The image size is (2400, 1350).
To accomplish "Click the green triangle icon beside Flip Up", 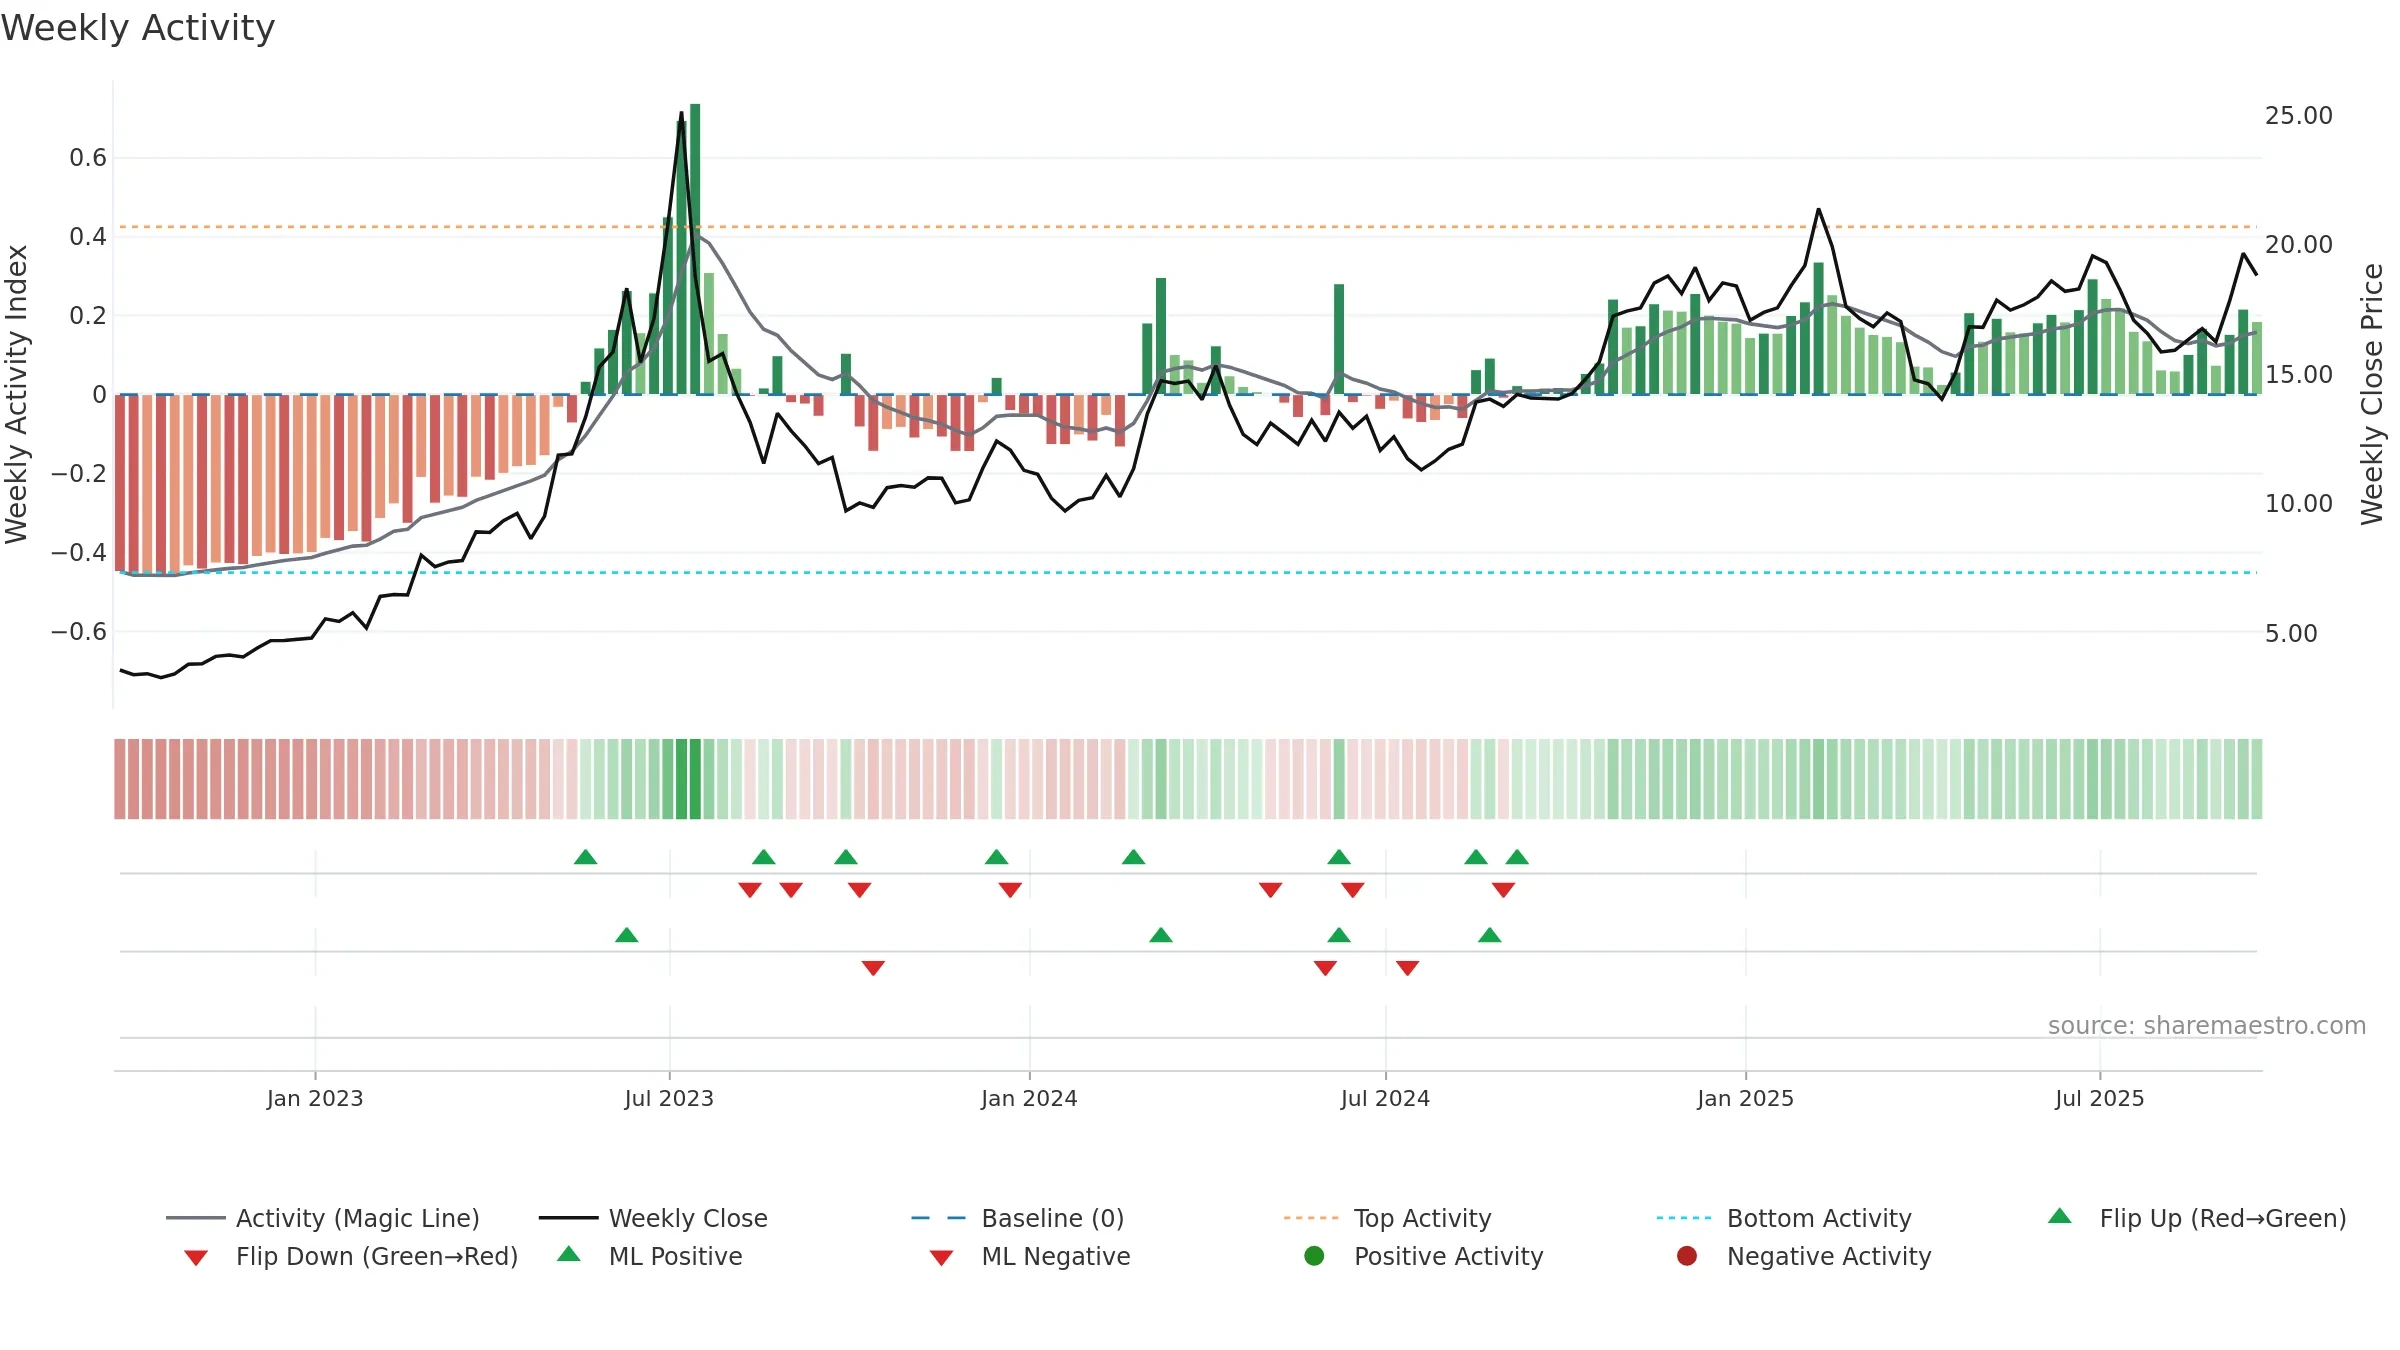I will pos(2060,1216).
